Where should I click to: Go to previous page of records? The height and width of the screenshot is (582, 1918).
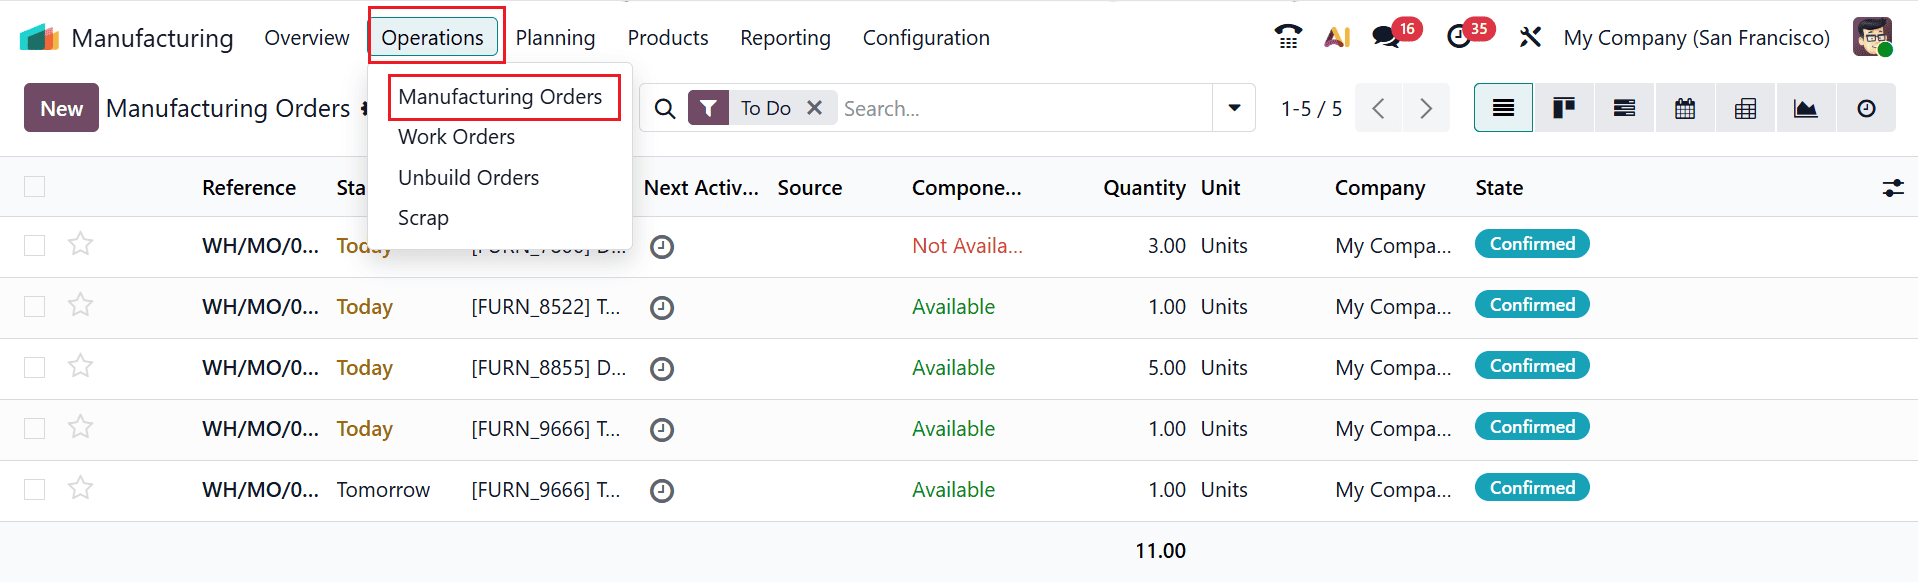point(1378,108)
